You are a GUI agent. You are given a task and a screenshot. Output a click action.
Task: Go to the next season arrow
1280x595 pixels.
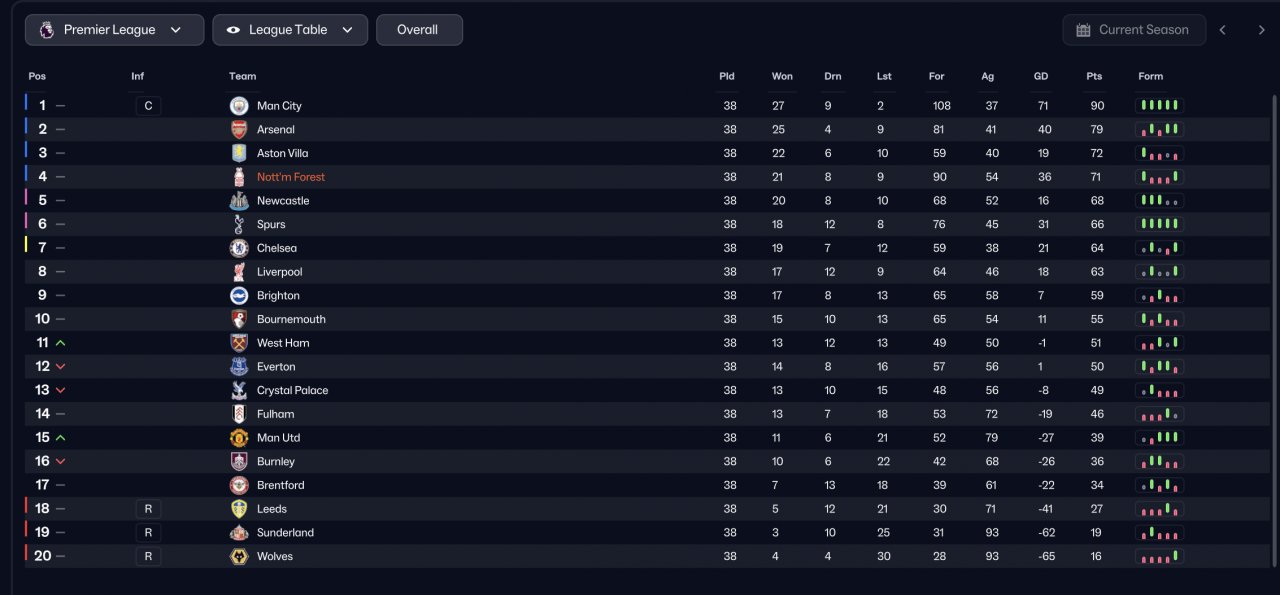coord(1261,30)
